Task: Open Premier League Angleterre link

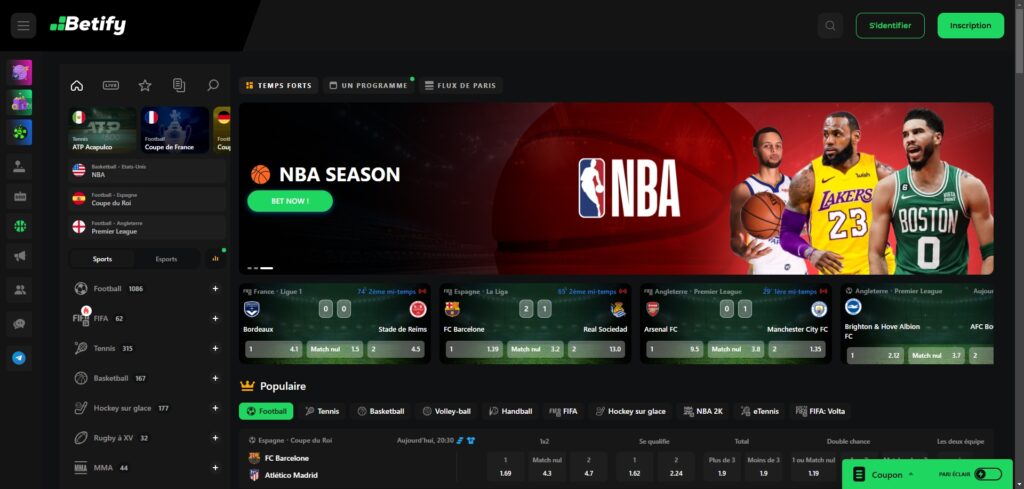Action: [147, 227]
